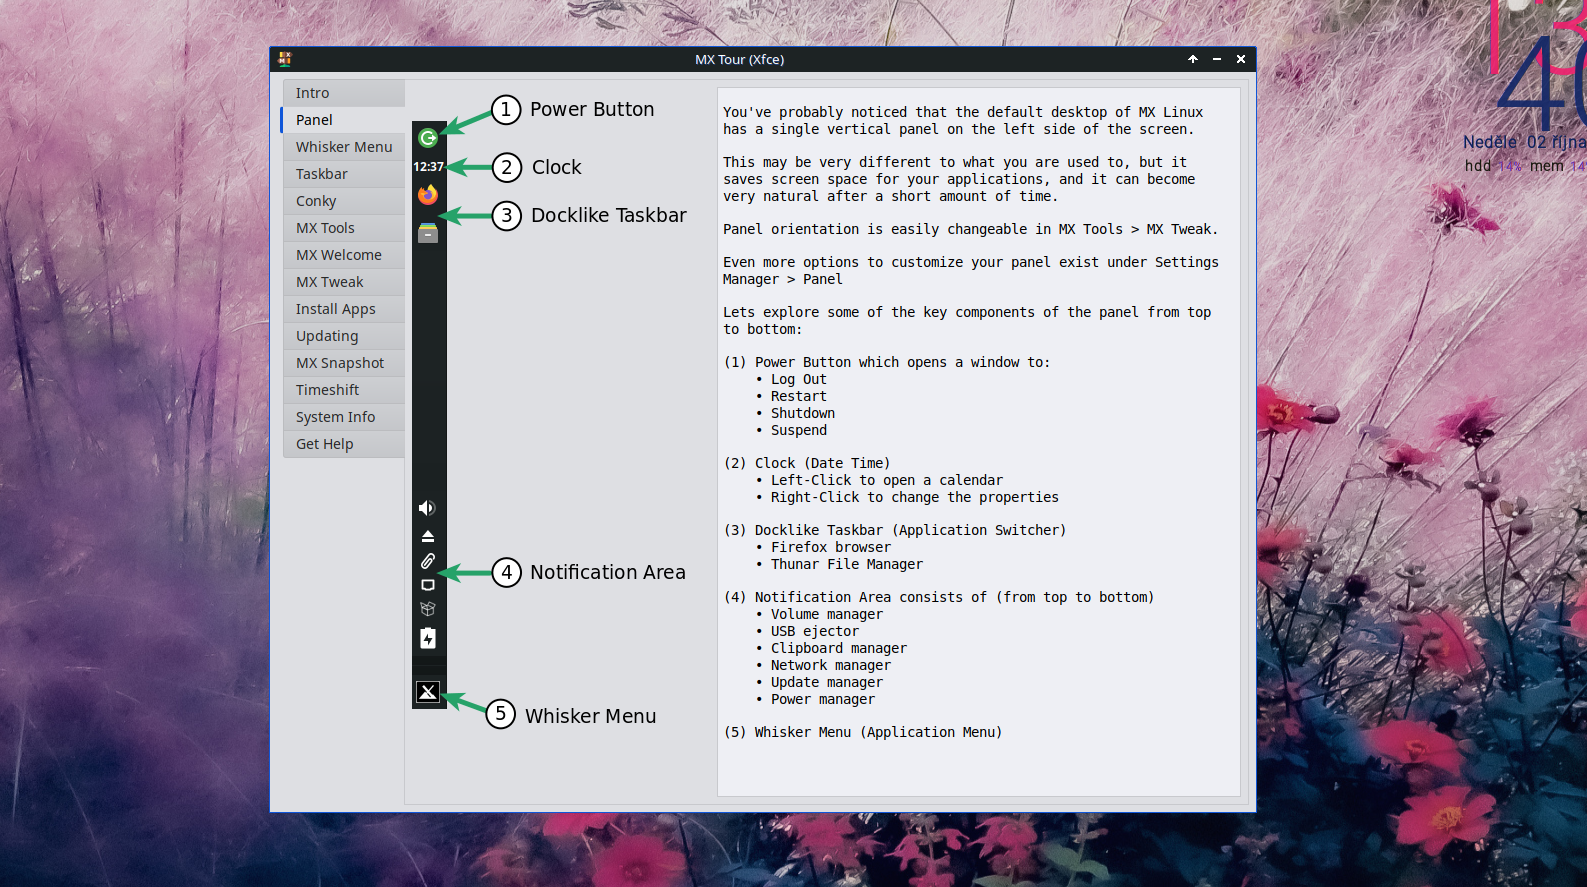Go to the Conky tab
This screenshot has height=887, width=1587.
pos(343,201)
